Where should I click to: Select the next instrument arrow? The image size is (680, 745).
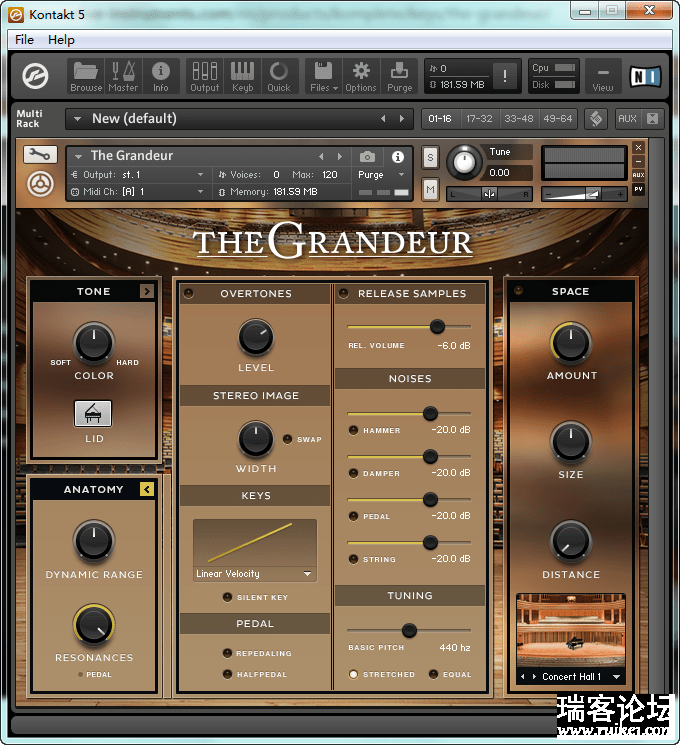339,156
